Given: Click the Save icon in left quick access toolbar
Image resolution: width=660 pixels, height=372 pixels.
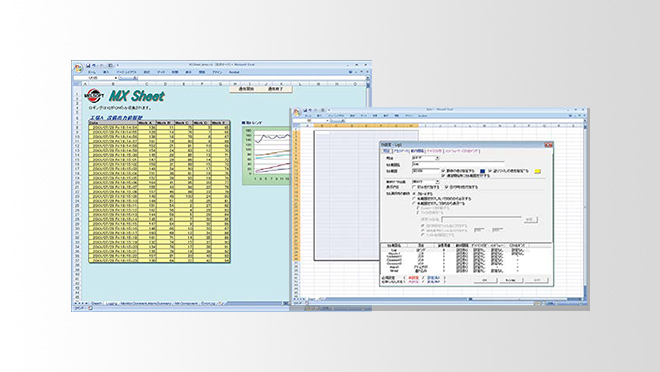Looking at the screenshot, I should point(88,66).
